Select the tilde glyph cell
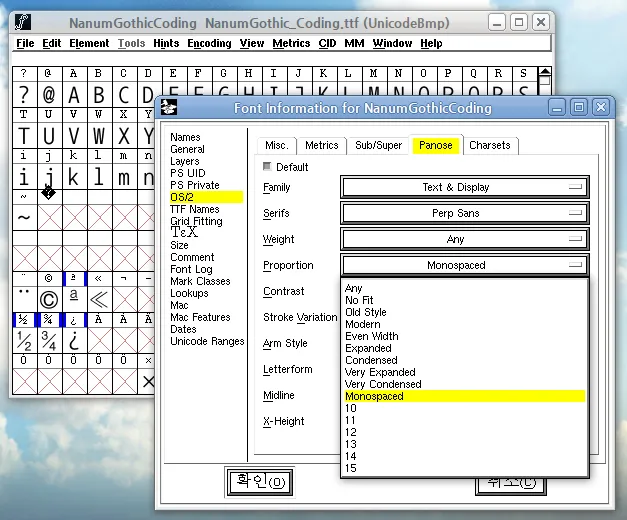 click(x=24, y=218)
